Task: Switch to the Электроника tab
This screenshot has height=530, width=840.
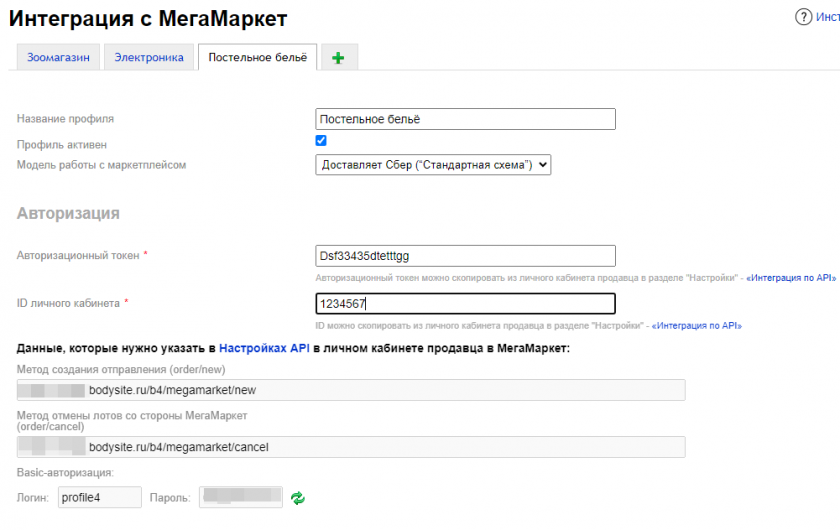Action: tap(149, 57)
